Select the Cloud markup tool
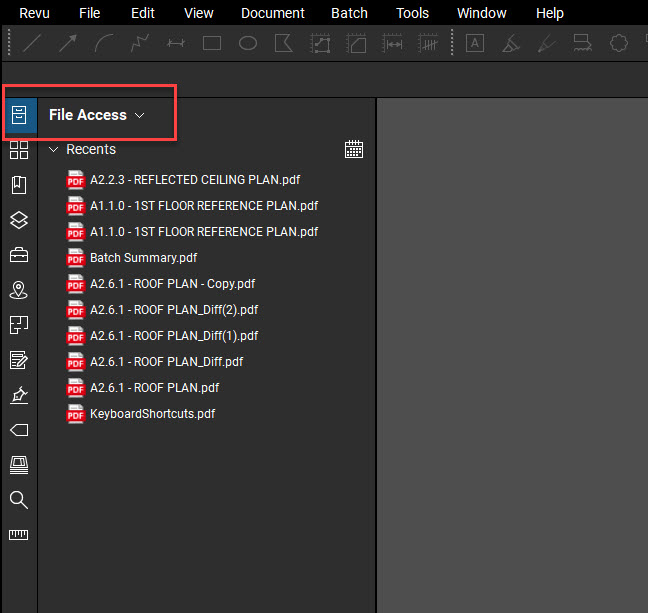The image size is (648, 613). point(619,43)
